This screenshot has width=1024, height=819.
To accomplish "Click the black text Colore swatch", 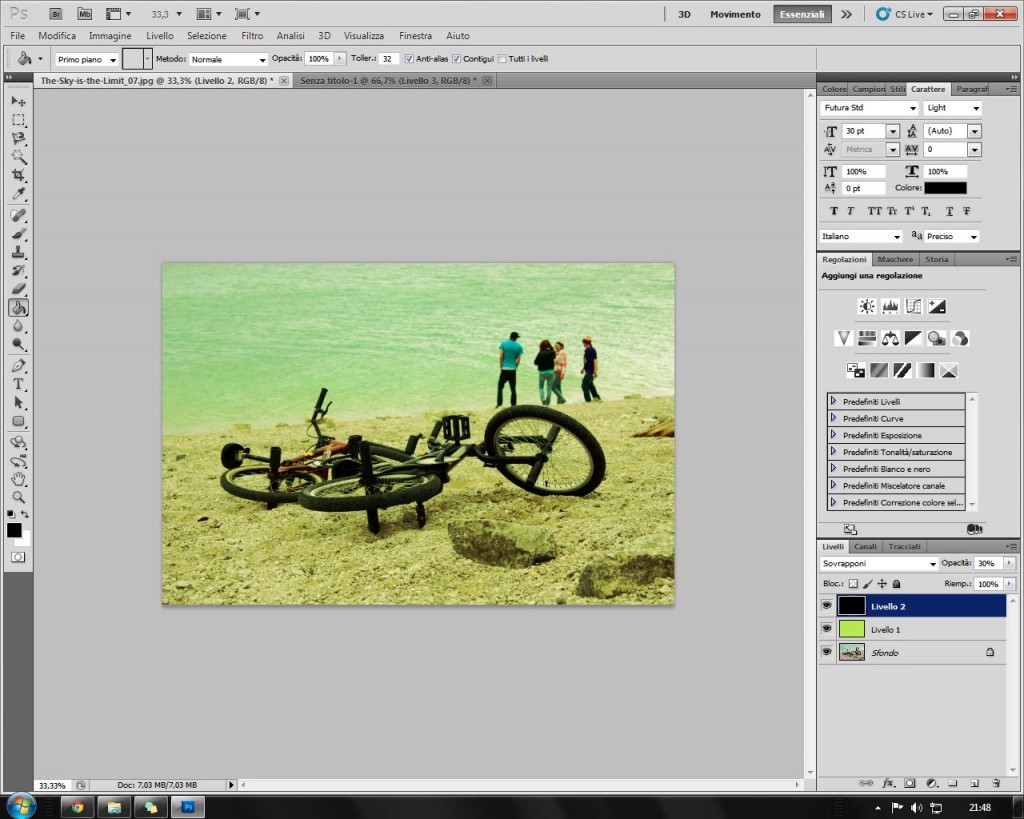I will tap(945, 188).
